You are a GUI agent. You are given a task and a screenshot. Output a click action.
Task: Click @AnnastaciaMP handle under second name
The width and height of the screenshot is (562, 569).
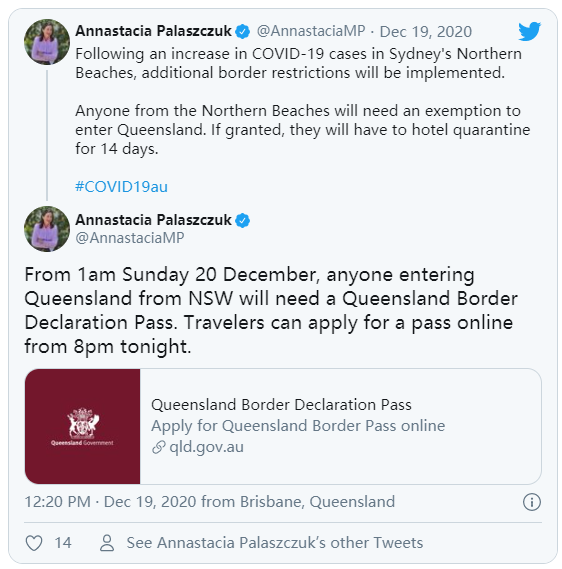[x=130, y=238]
